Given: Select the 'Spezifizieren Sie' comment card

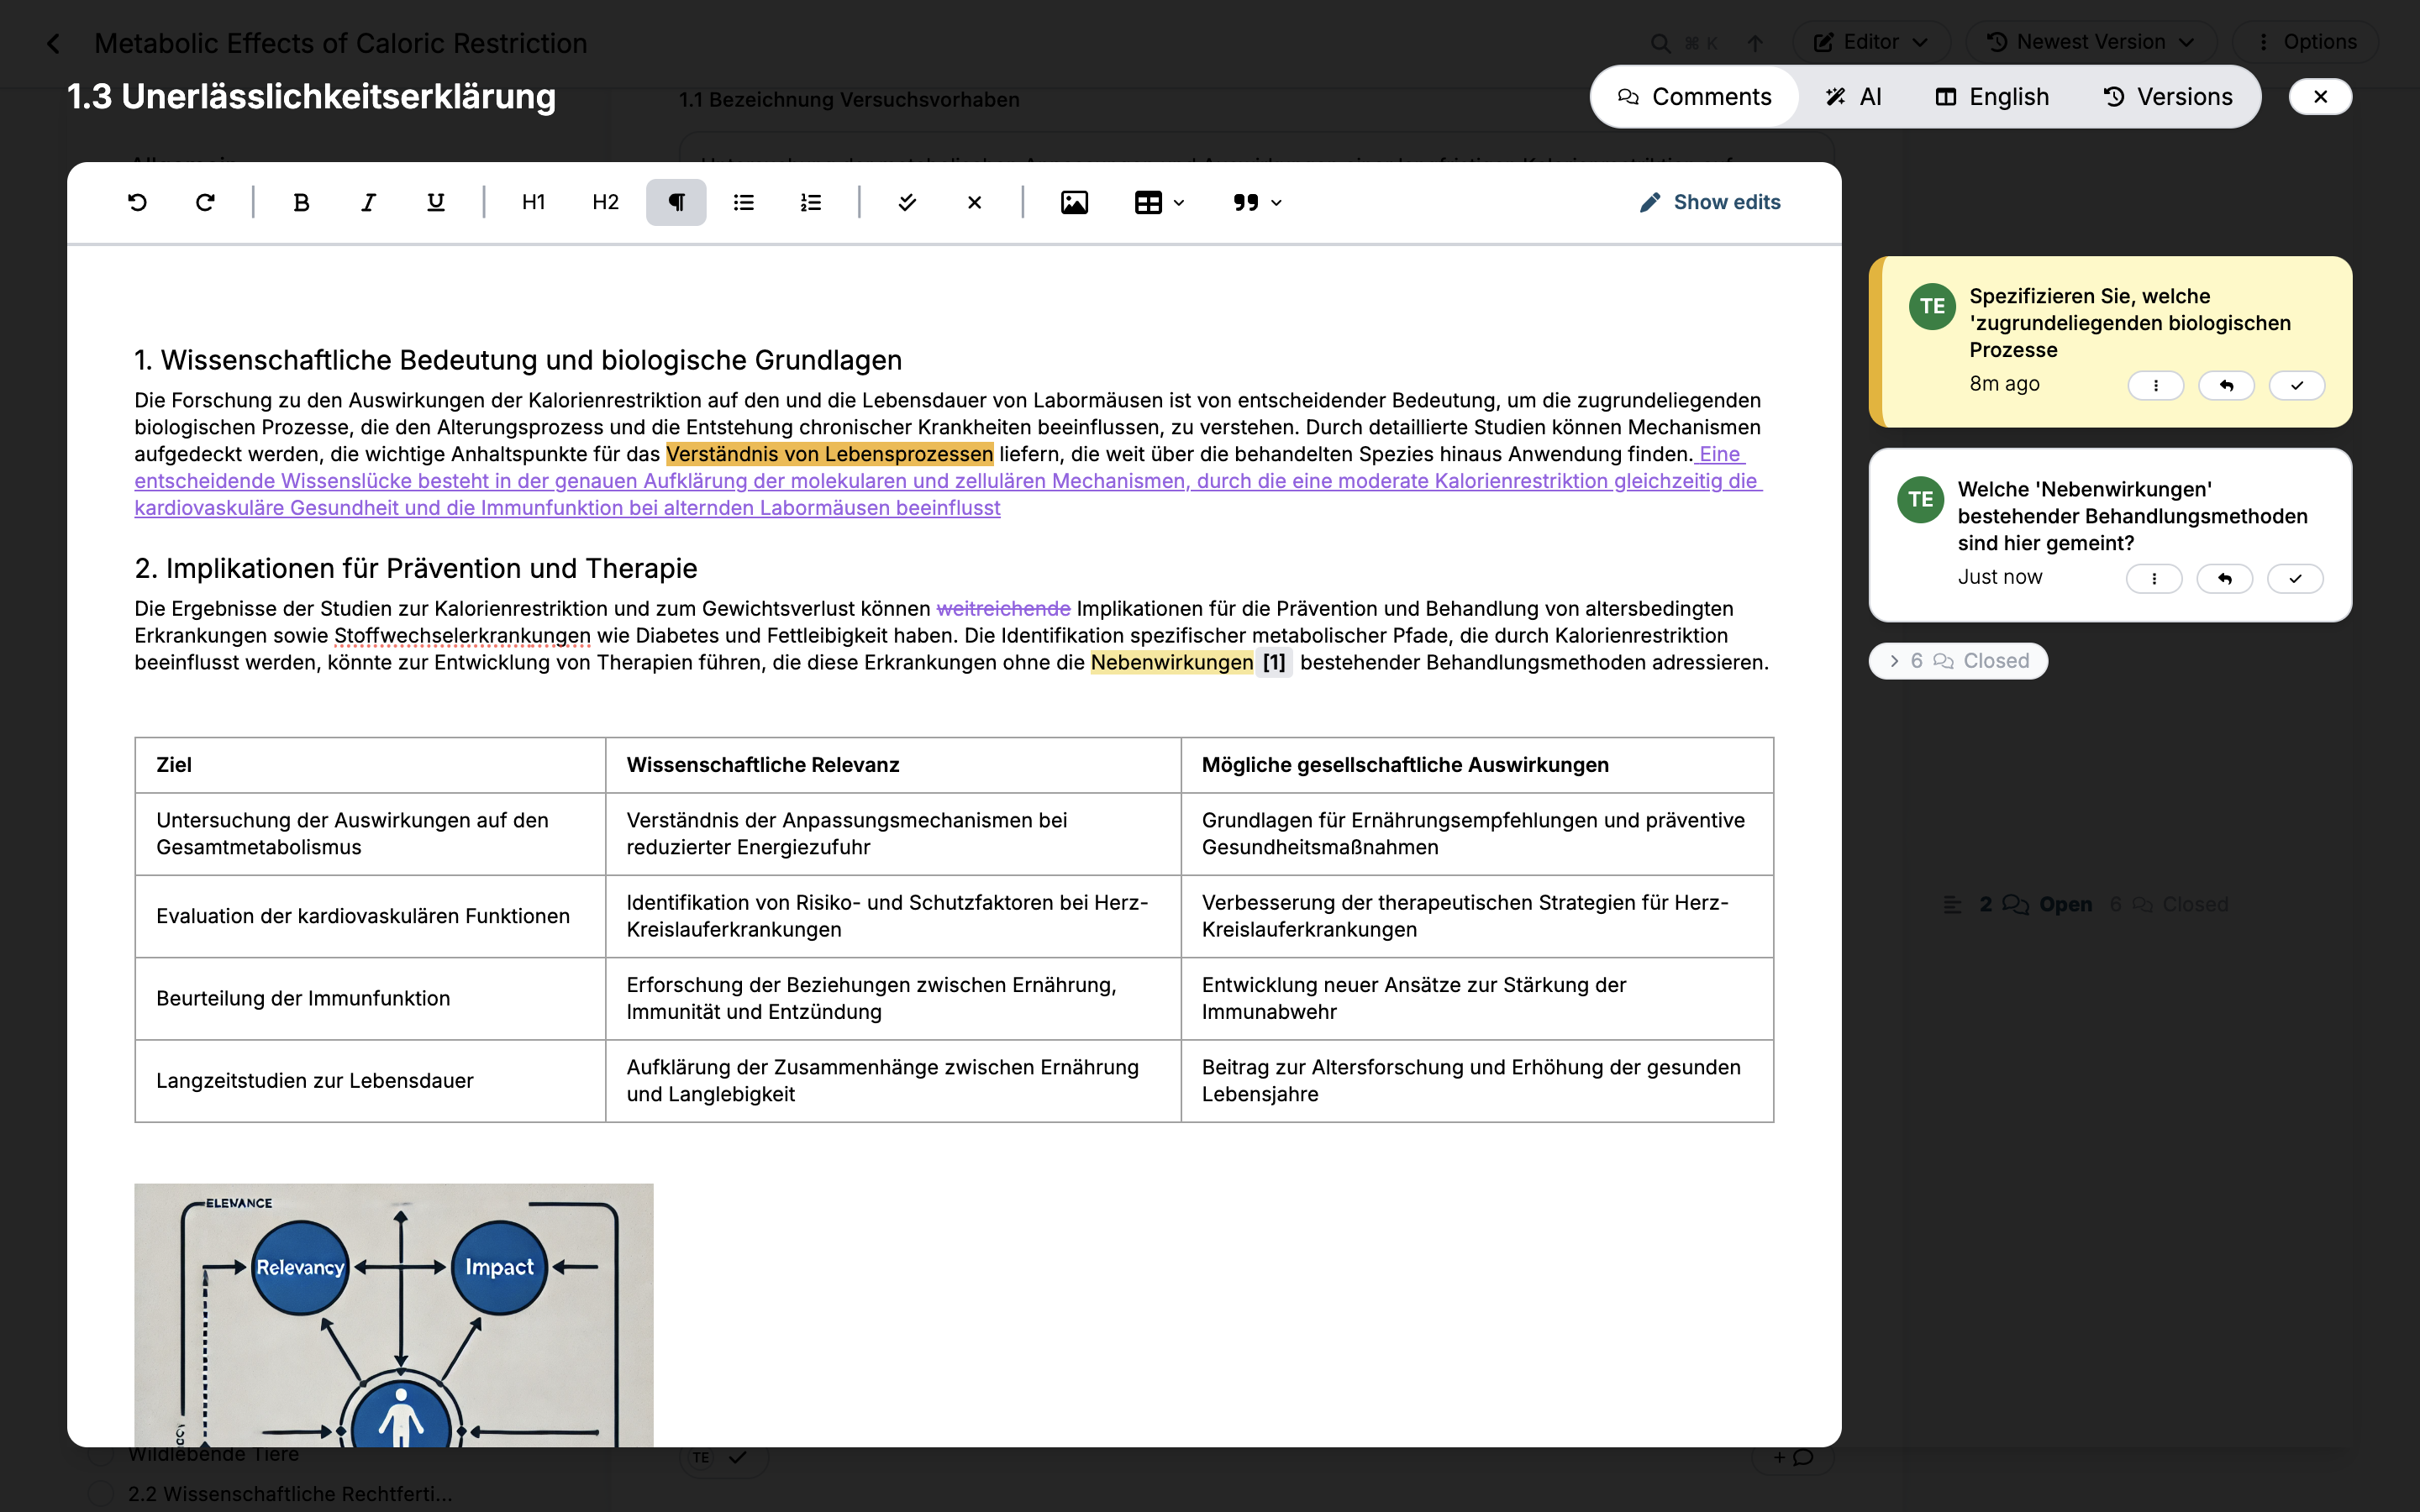Looking at the screenshot, I should [x=2110, y=341].
